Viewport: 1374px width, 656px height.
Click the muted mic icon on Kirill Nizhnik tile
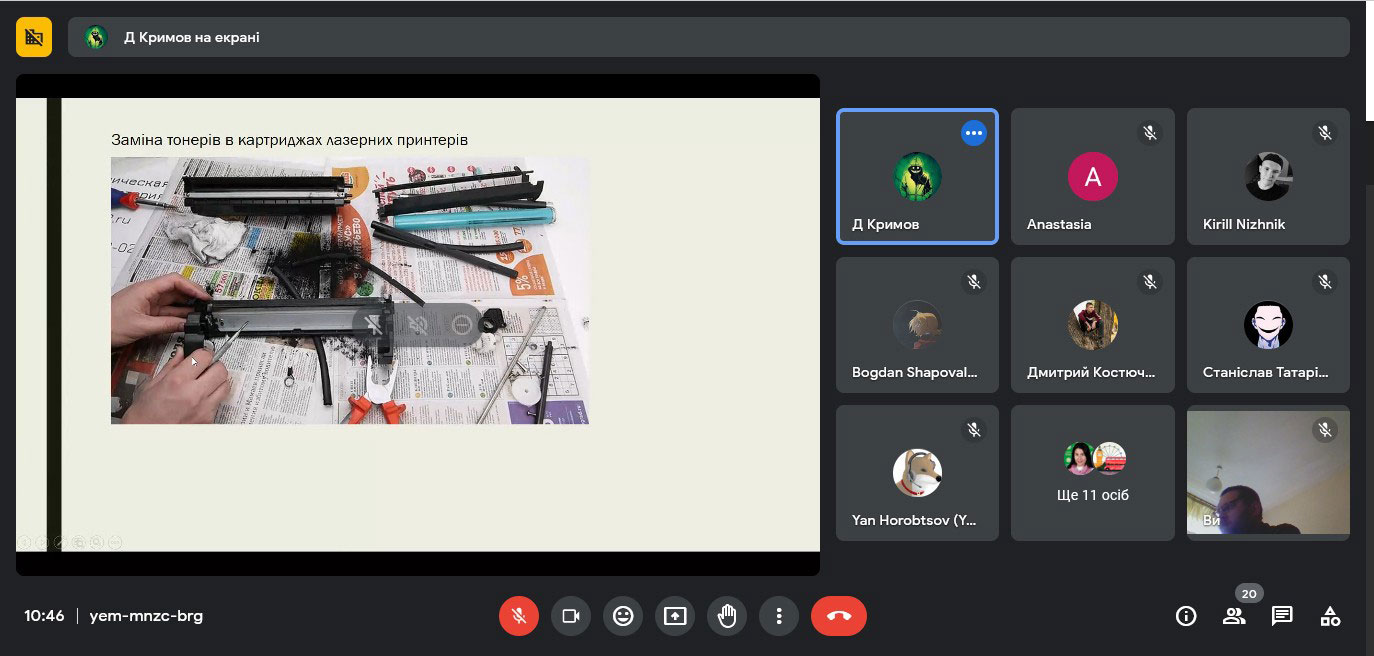pyautogui.click(x=1325, y=133)
